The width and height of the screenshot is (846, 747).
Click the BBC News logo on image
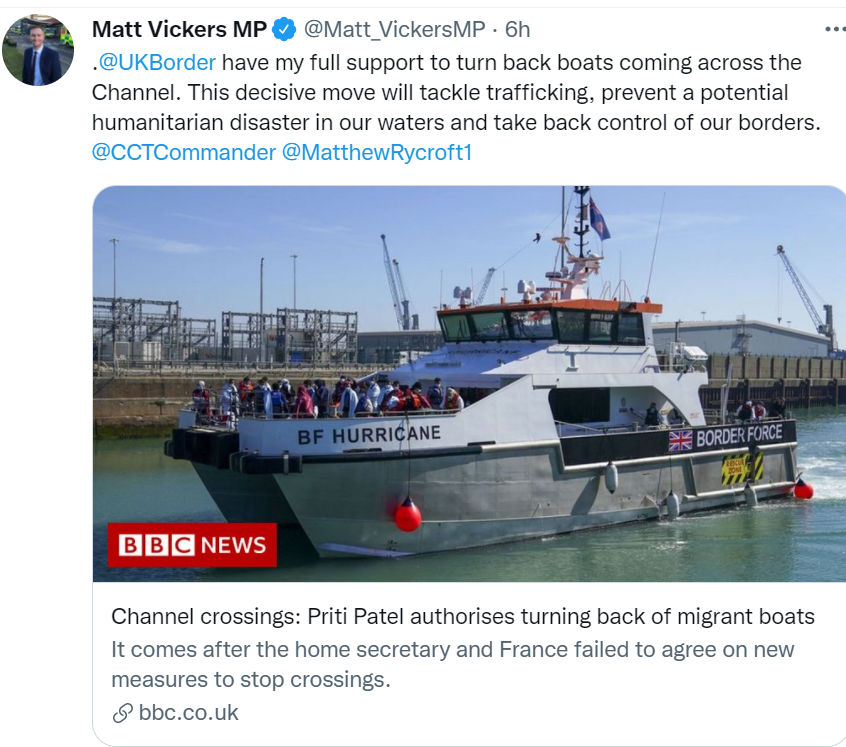tap(192, 545)
